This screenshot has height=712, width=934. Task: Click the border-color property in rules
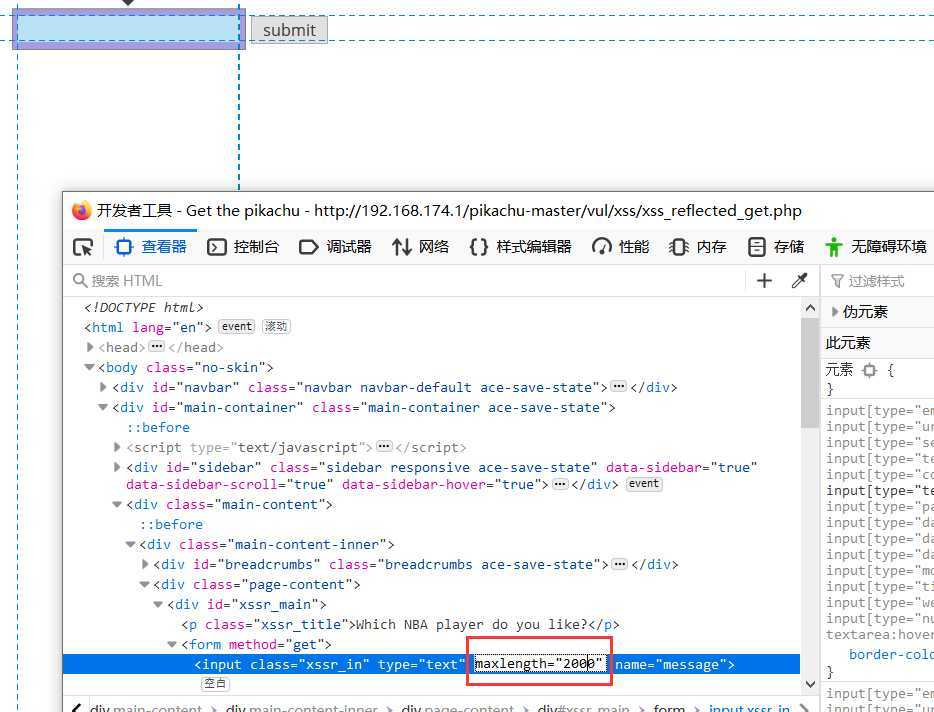891,654
